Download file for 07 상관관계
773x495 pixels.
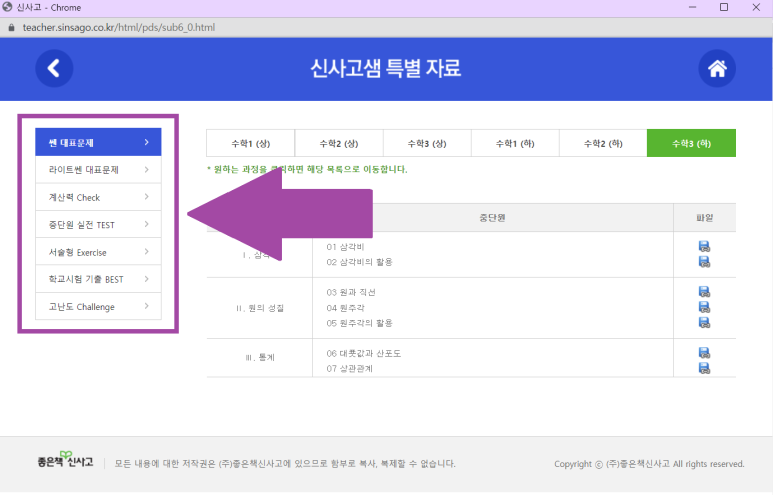(704, 368)
